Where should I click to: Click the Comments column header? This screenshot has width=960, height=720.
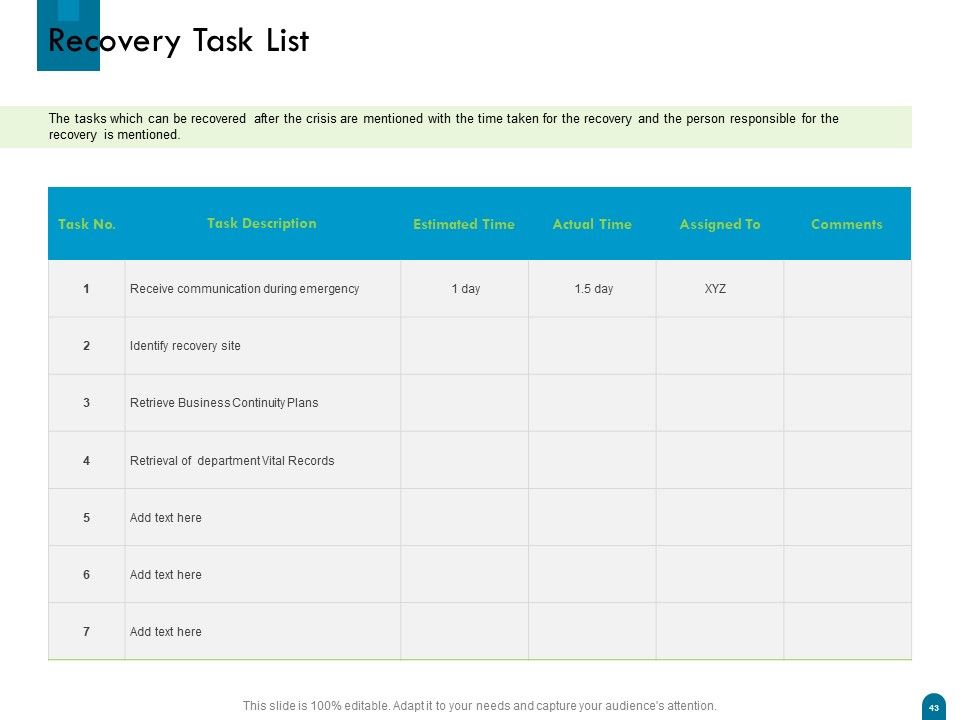pos(847,224)
